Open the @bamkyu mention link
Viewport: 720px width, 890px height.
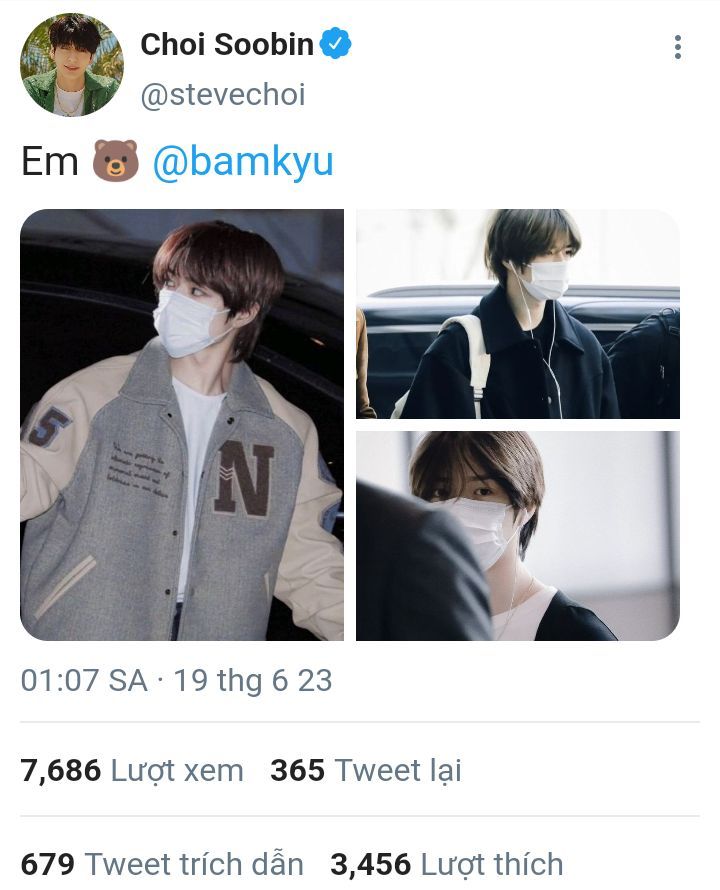243,162
